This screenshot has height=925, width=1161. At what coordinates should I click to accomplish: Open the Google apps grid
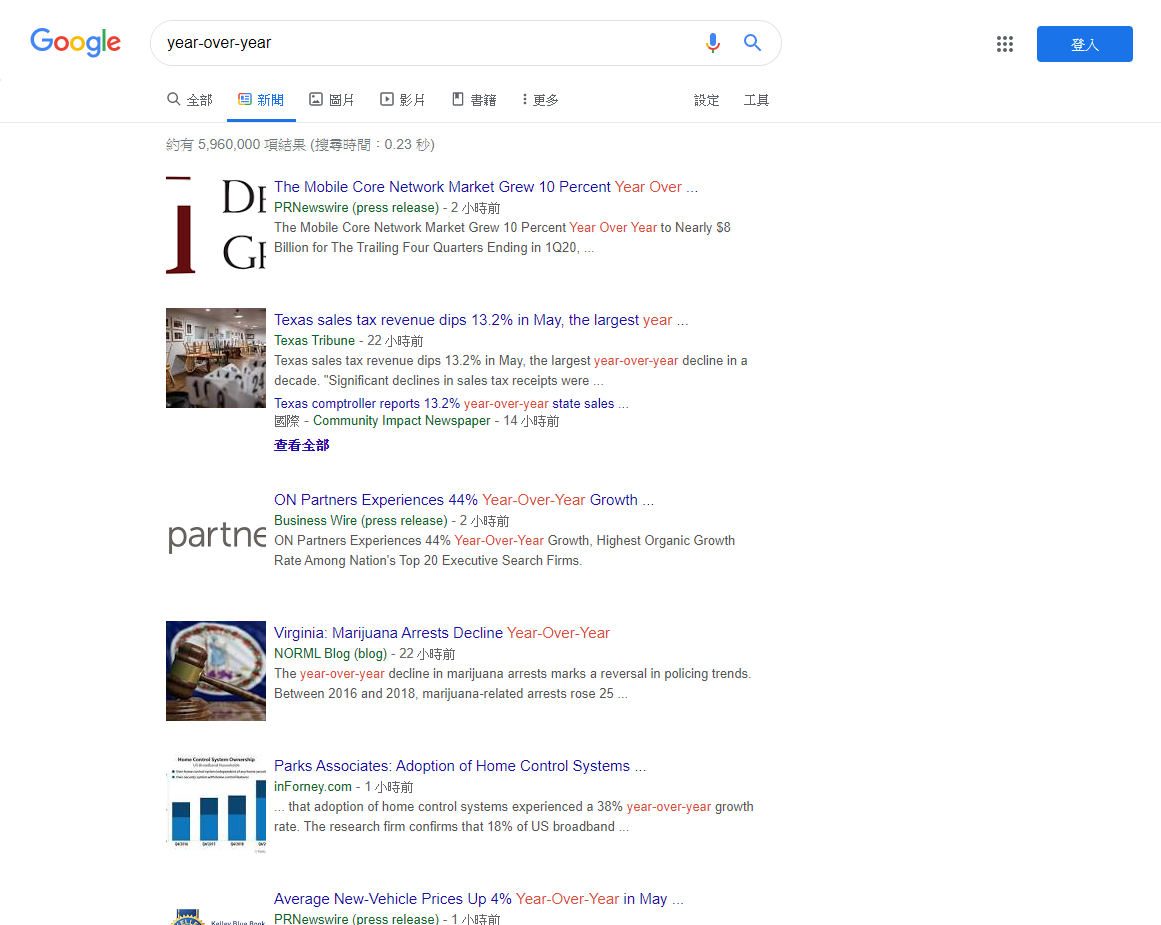coord(1004,44)
